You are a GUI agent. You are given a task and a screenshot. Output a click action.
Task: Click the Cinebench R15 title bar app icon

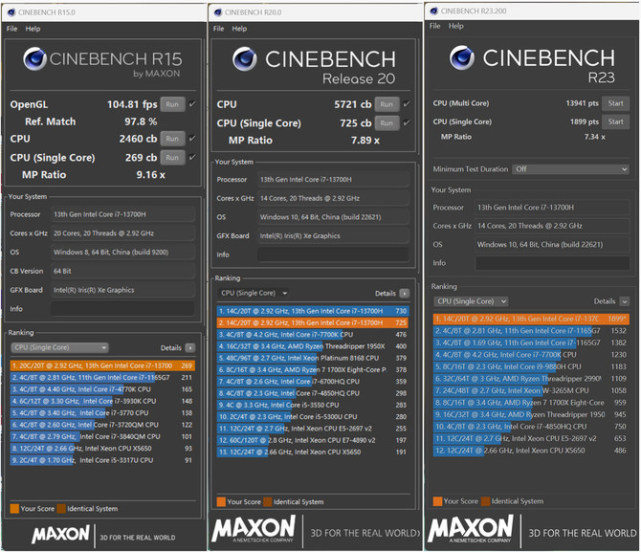tap(11, 12)
